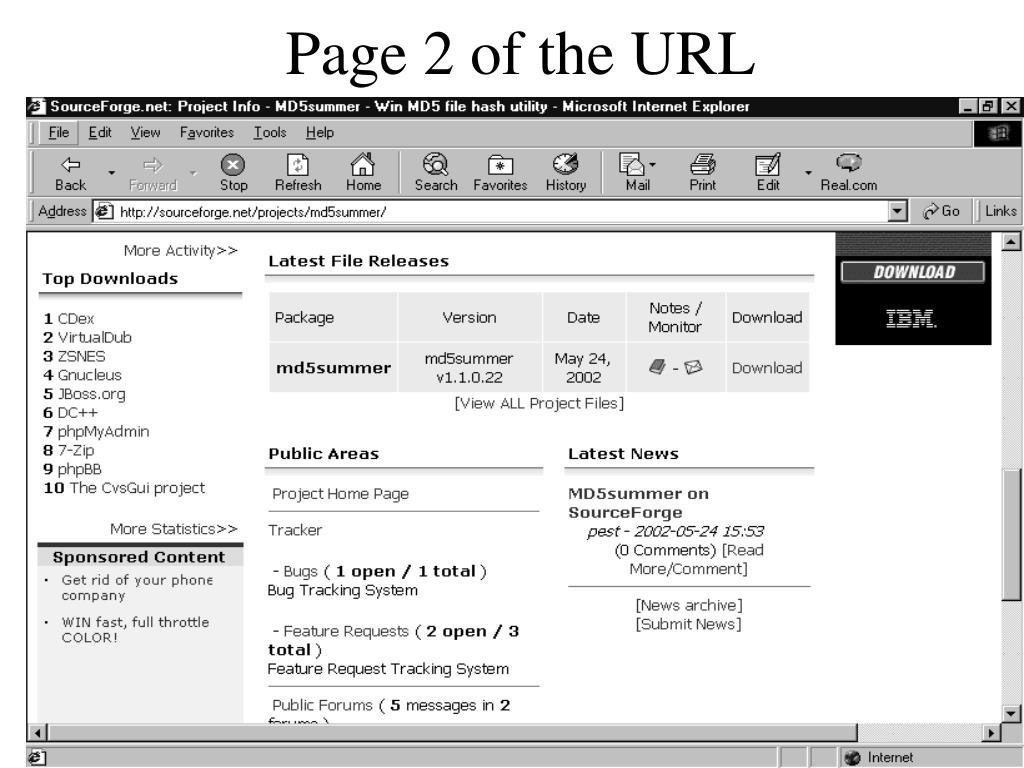Open 7-Zip in Top Downloads
Screen dimensions: 1024x768
[x=76, y=451]
